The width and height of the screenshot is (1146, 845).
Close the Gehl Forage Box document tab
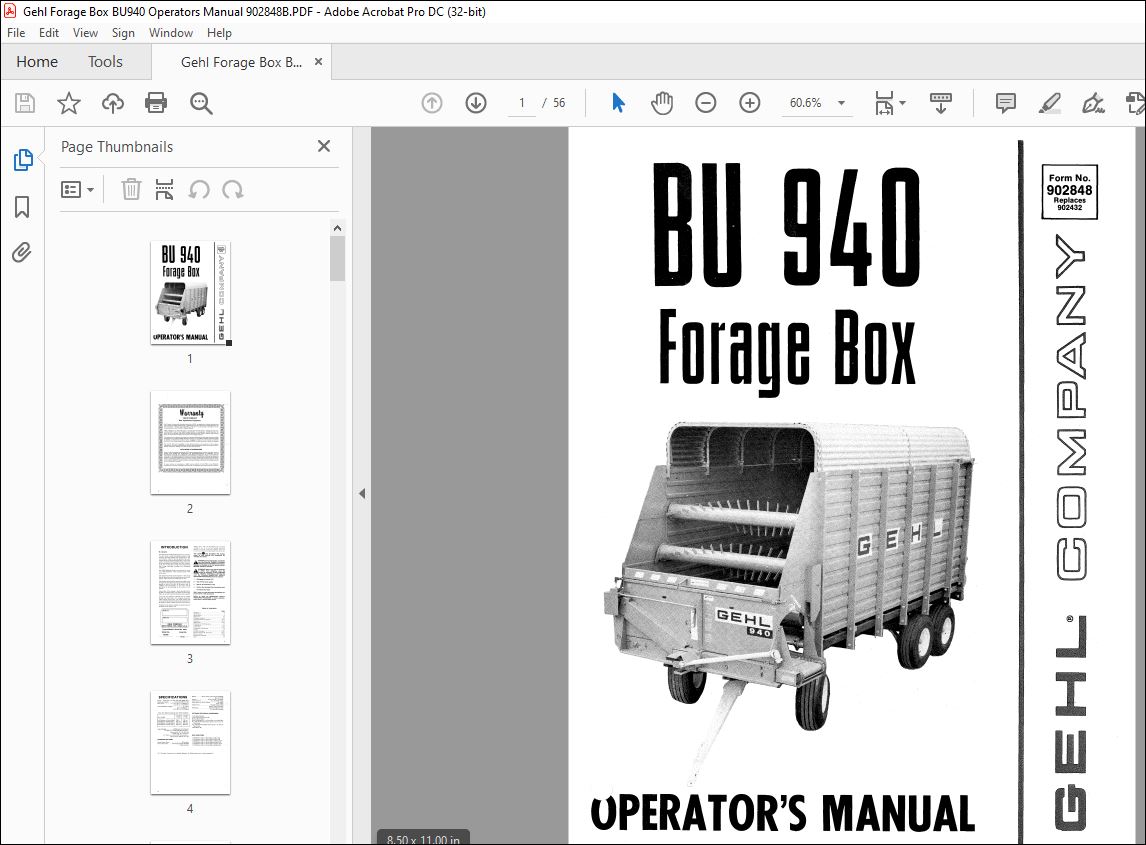click(x=319, y=62)
